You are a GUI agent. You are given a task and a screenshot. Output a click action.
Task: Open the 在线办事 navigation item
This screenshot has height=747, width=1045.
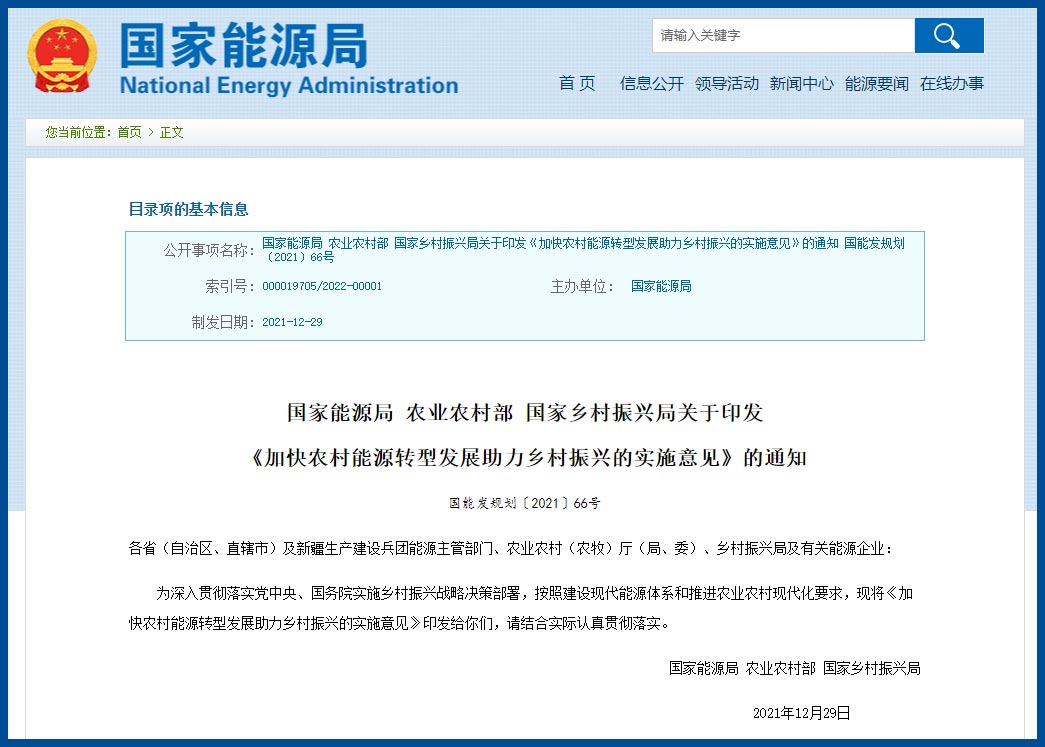[952, 83]
